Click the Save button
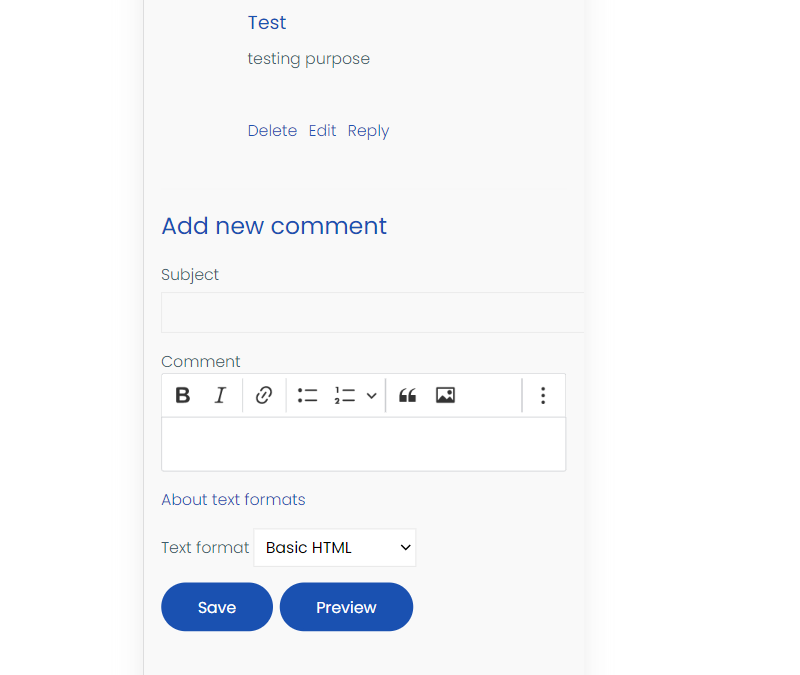Viewport: 800px width, 675px height. [216, 606]
